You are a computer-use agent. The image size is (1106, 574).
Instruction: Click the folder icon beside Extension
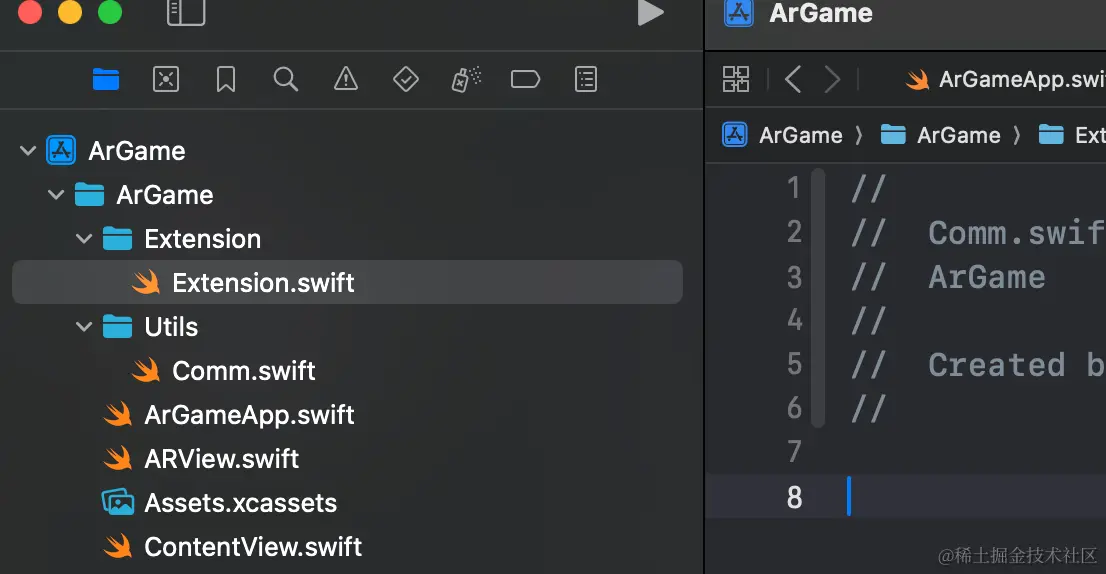tap(117, 239)
